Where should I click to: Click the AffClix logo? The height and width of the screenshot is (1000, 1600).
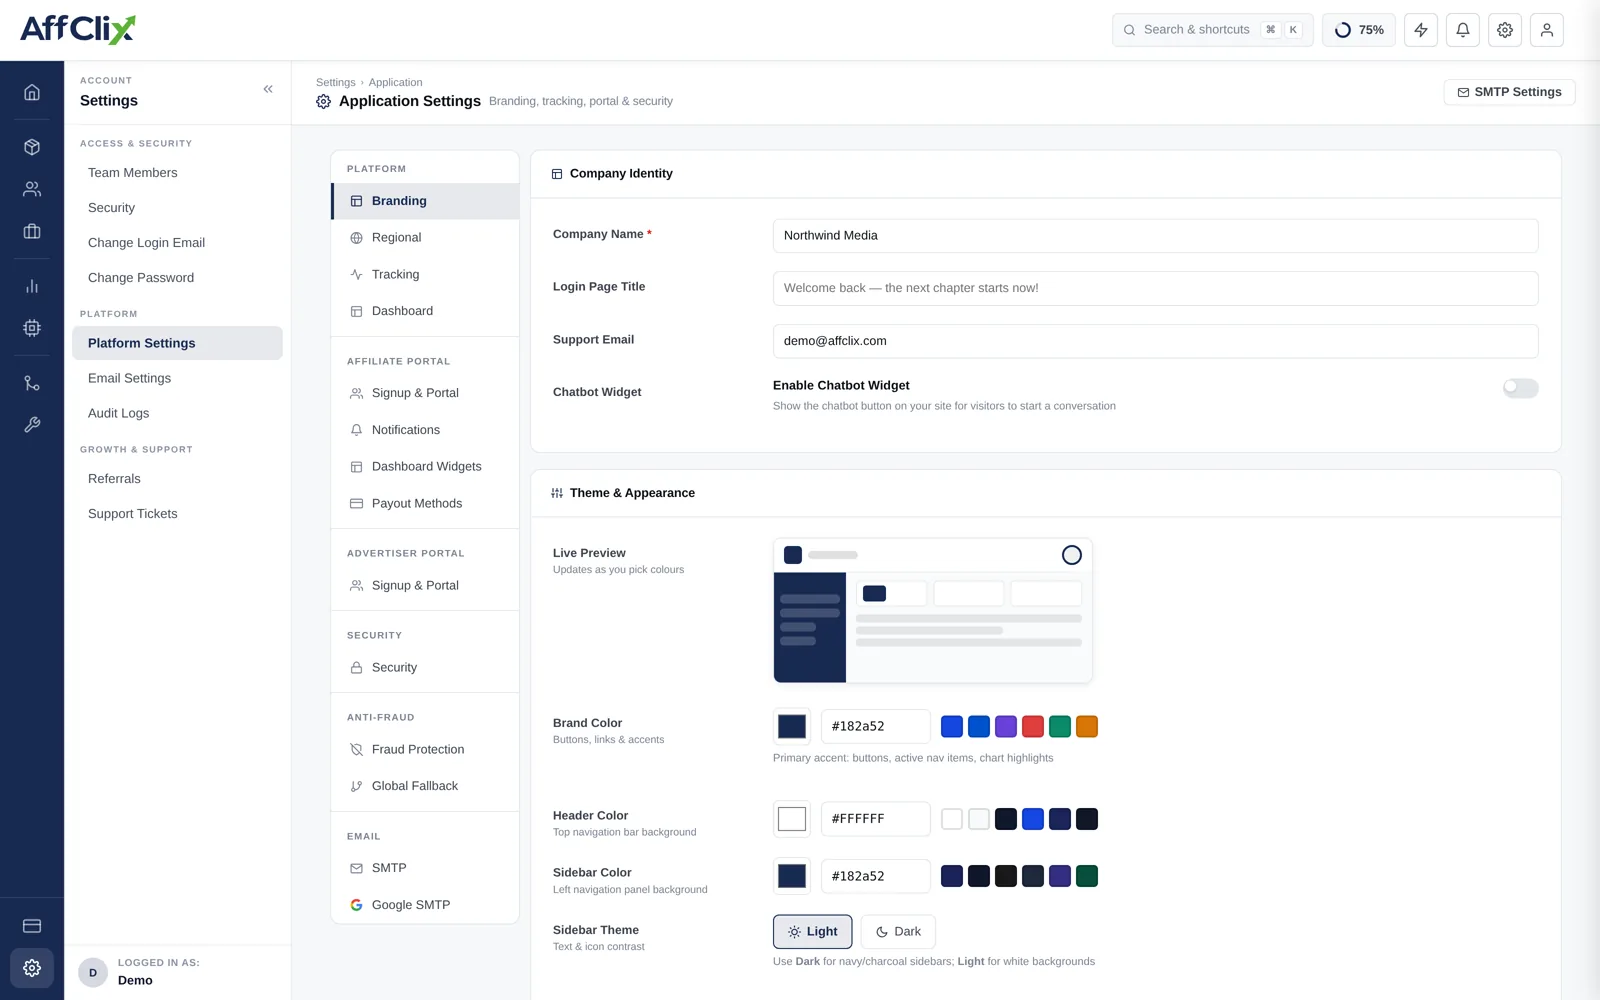78,29
